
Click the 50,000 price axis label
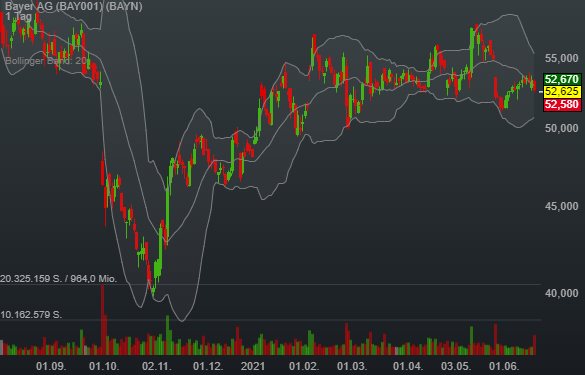coord(561,128)
